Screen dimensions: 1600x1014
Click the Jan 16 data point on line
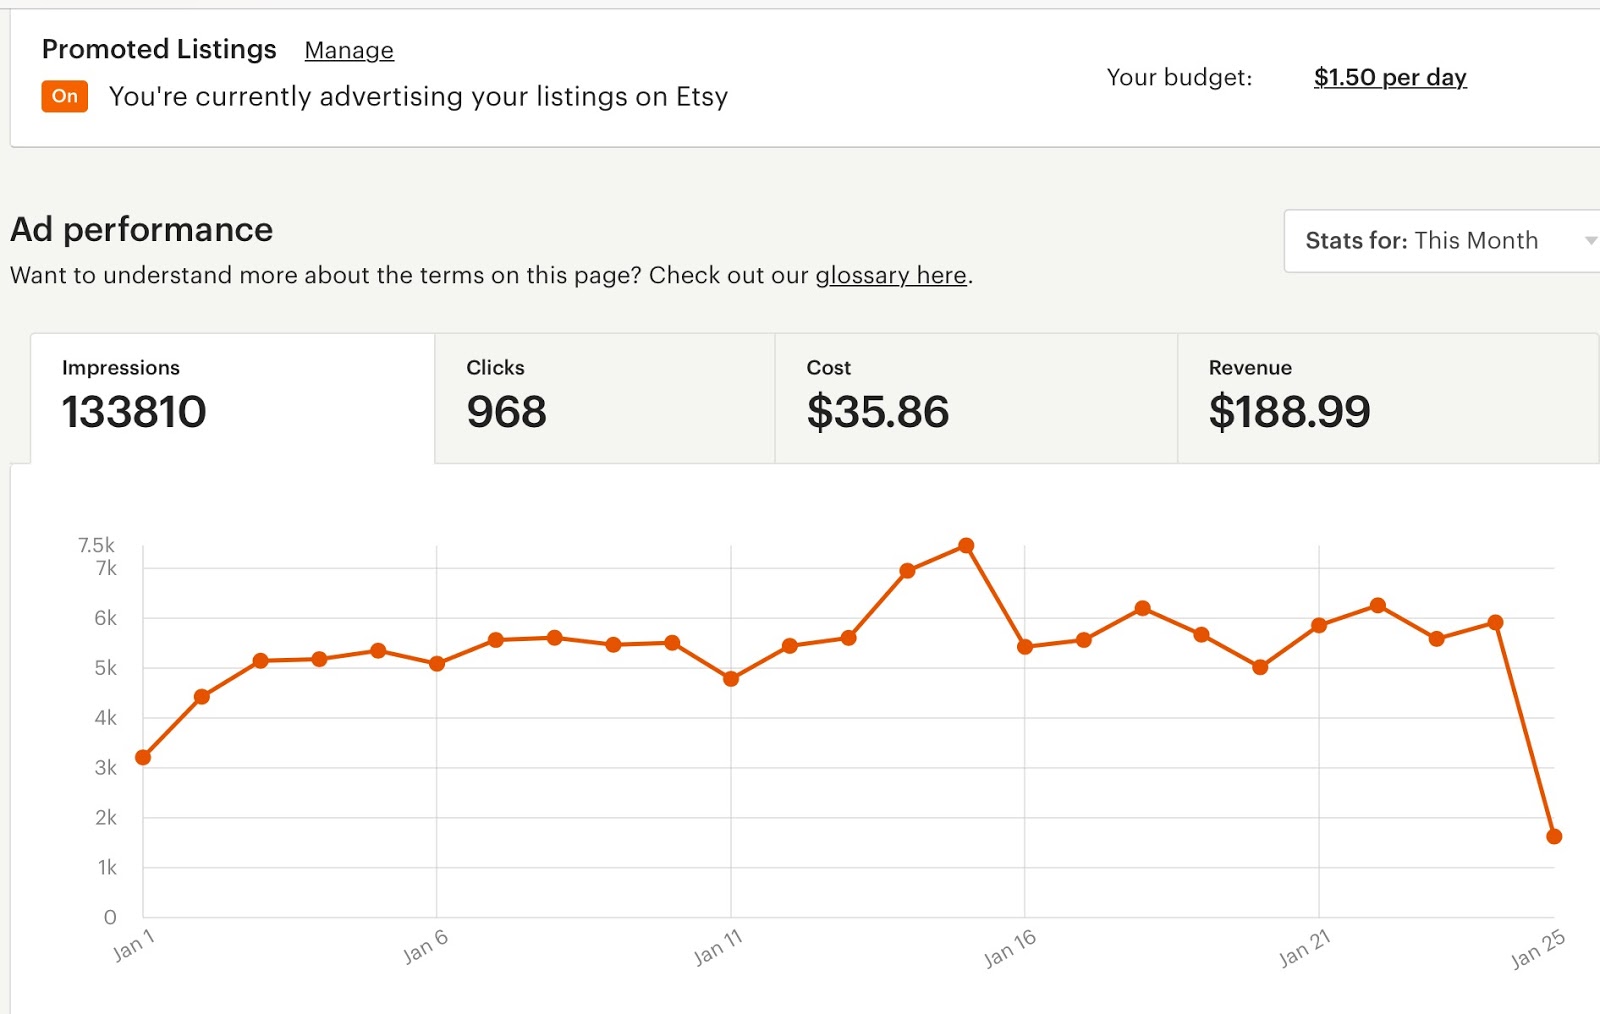tap(1025, 647)
